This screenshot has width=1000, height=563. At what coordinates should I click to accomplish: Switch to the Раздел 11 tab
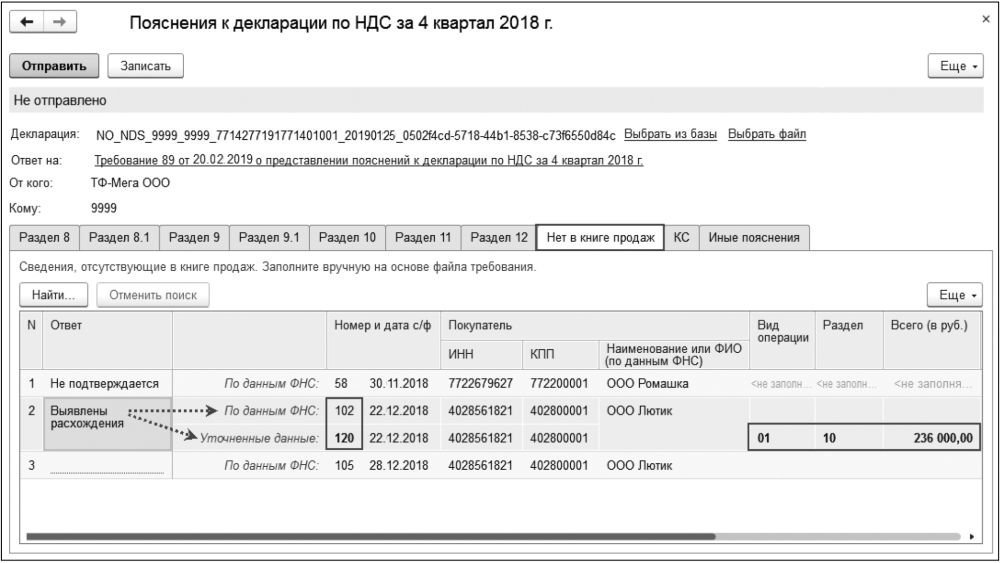423,238
